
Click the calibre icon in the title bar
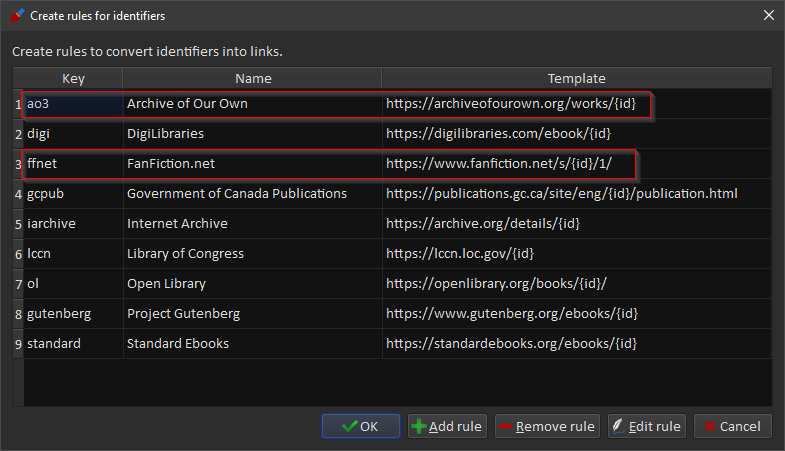click(16, 15)
